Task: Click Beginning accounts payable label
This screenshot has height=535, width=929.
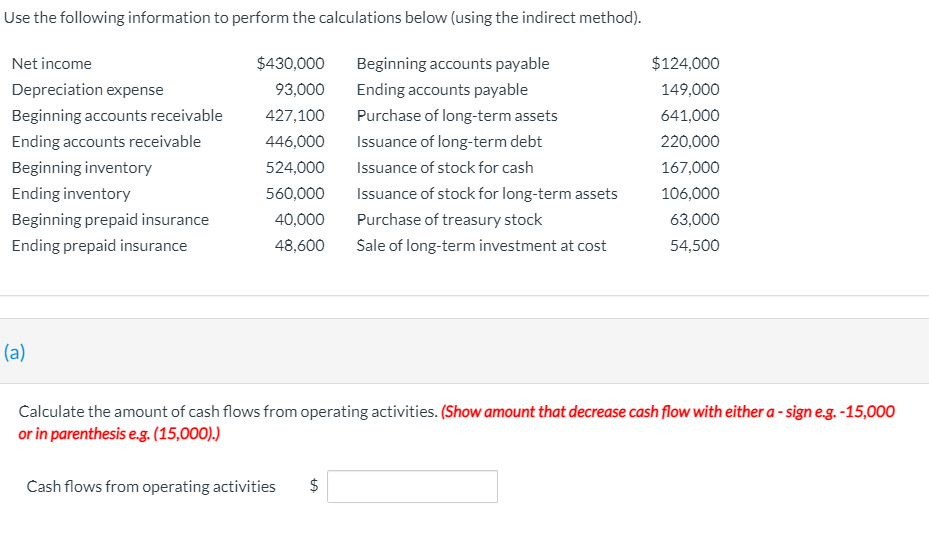Action: click(453, 63)
